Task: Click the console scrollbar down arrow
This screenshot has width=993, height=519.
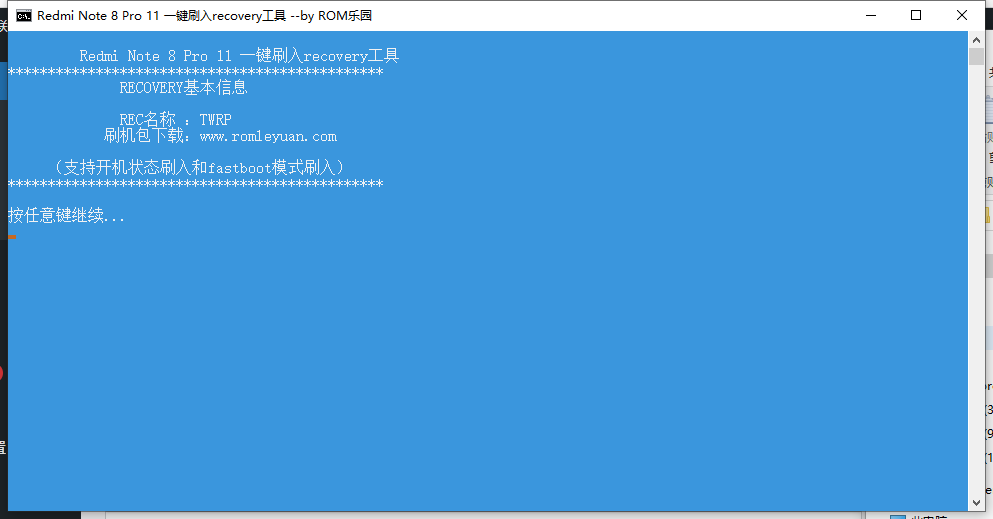Action: tap(976, 503)
